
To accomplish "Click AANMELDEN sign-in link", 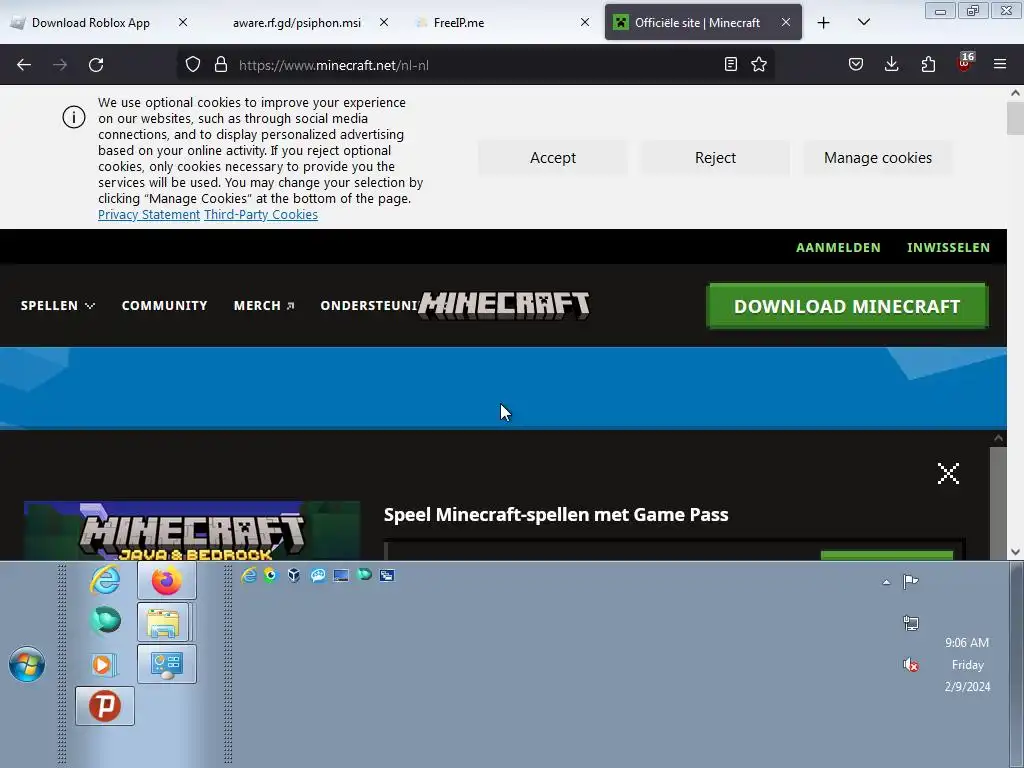I will [x=838, y=248].
